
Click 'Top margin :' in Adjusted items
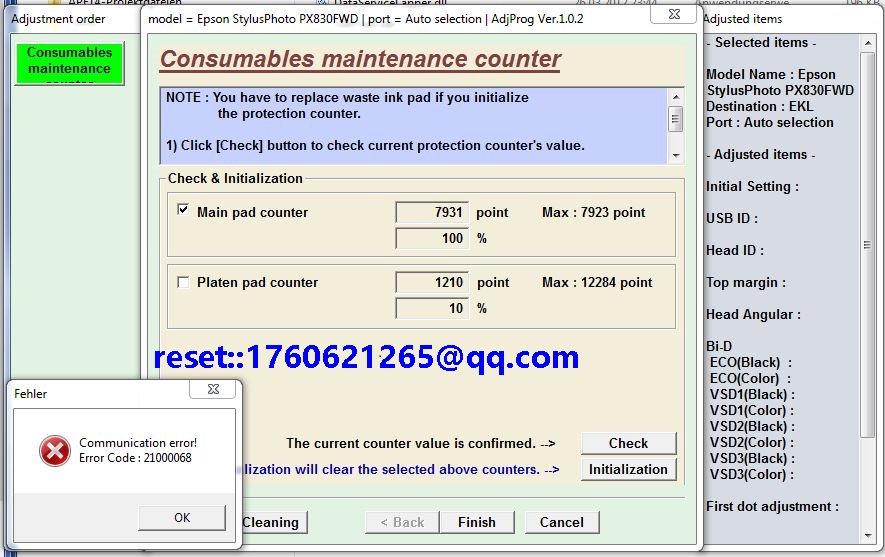(746, 283)
